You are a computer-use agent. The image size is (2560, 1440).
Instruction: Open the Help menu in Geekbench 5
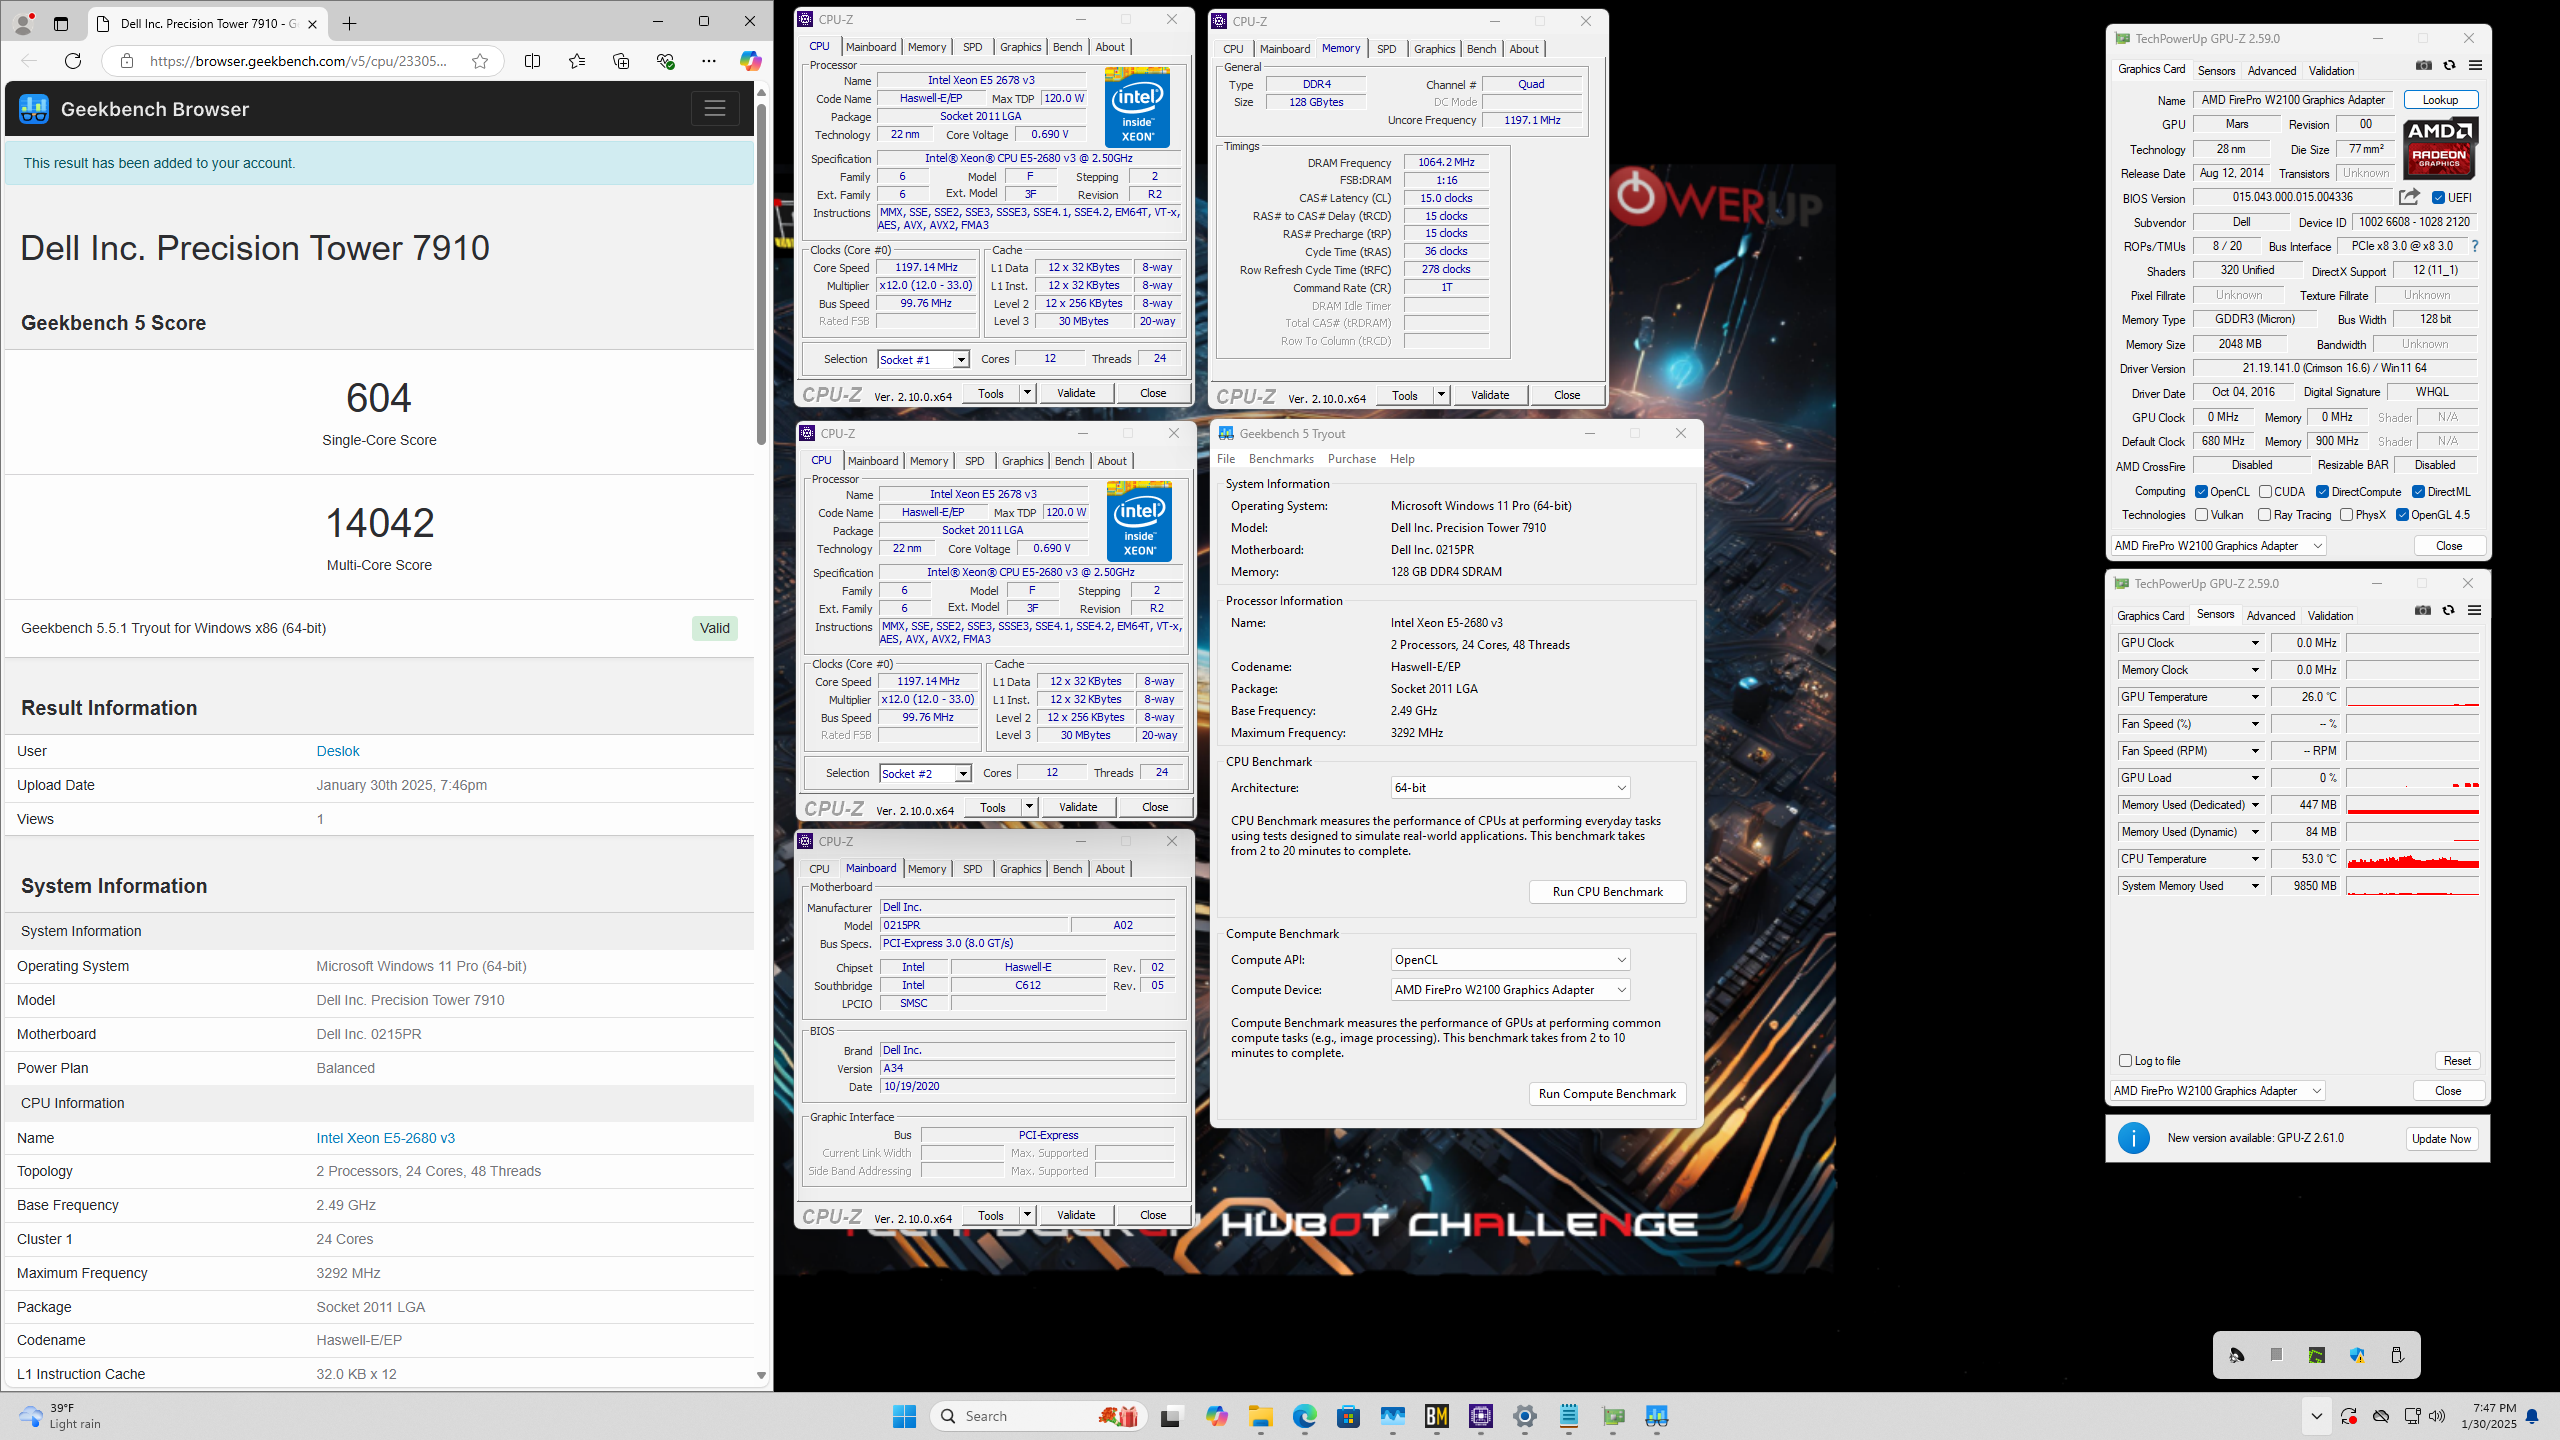point(1402,458)
